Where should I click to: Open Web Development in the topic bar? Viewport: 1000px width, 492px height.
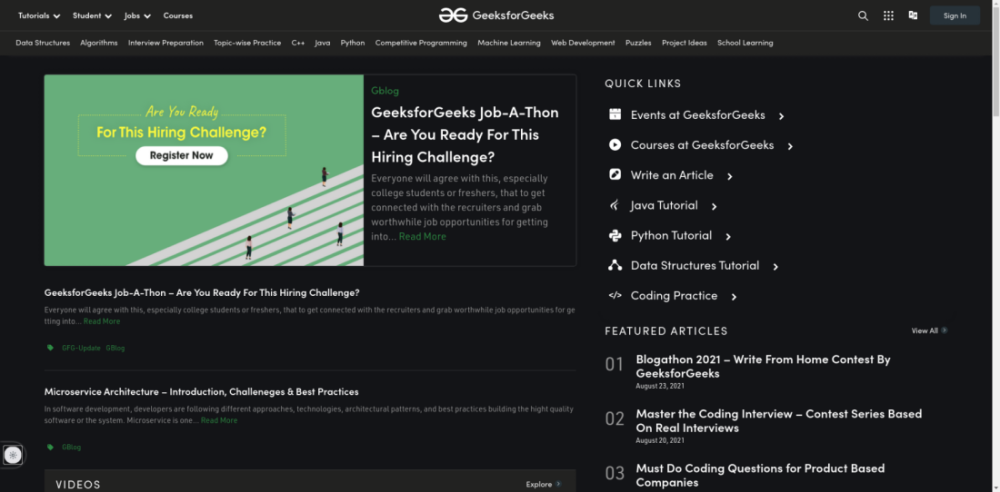583,43
